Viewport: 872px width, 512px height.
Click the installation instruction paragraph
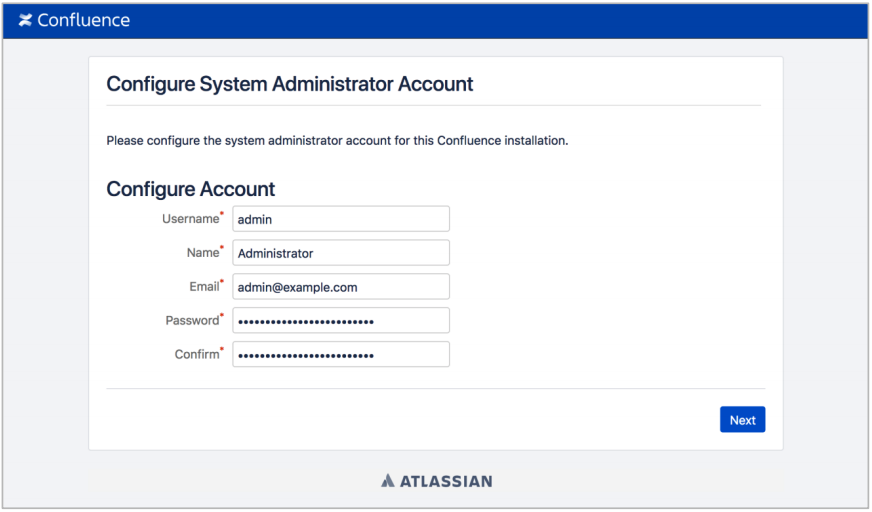[x=337, y=141]
